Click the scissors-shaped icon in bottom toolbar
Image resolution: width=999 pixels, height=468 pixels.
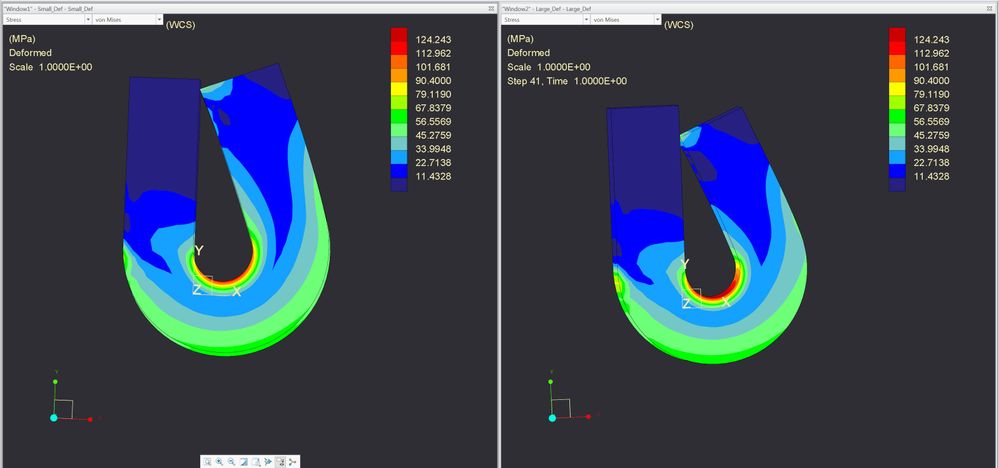[x=292, y=462]
